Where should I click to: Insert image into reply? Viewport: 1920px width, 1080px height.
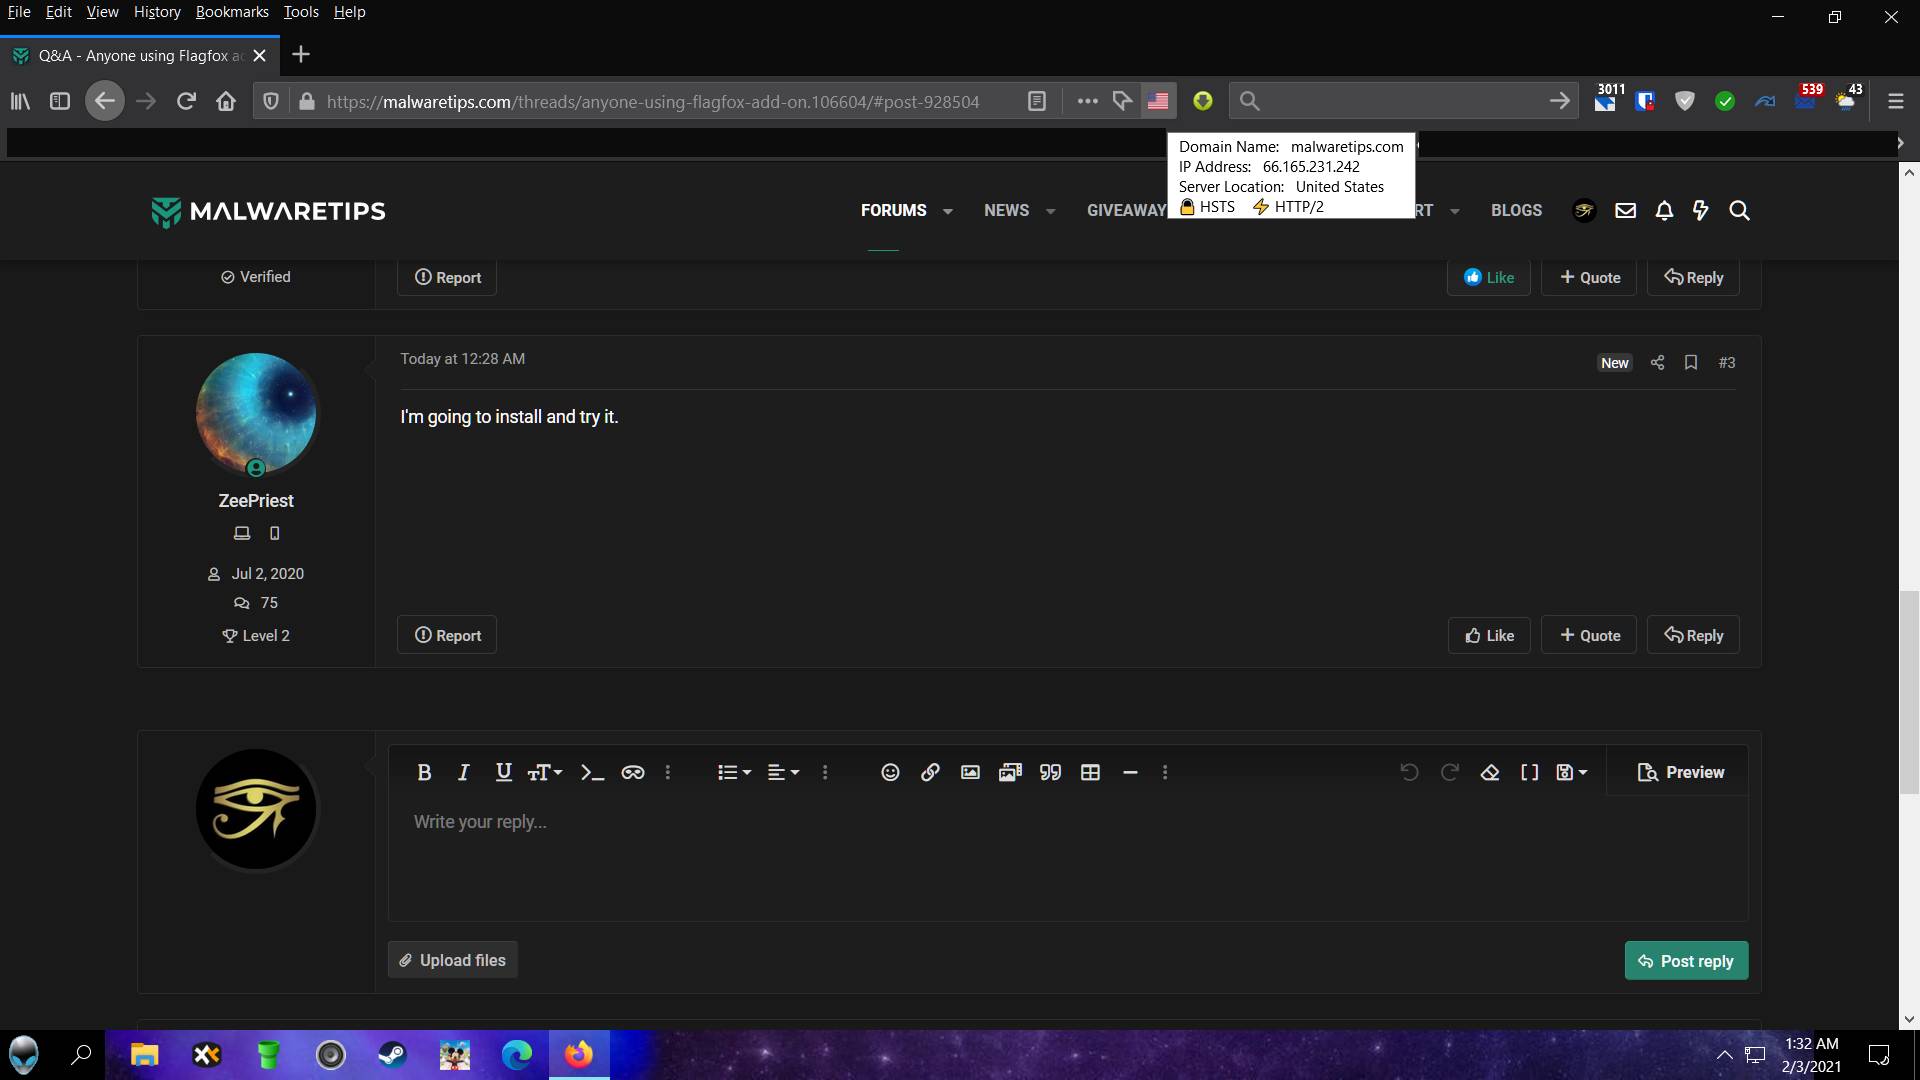coord(970,772)
